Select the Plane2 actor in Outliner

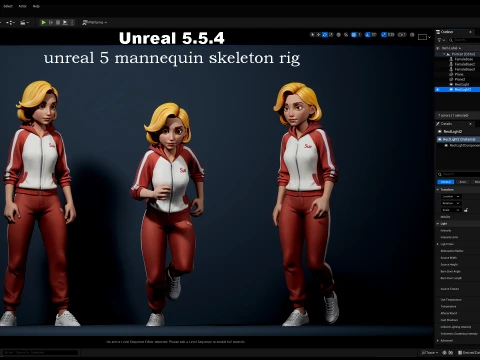[x=460, y=79]
